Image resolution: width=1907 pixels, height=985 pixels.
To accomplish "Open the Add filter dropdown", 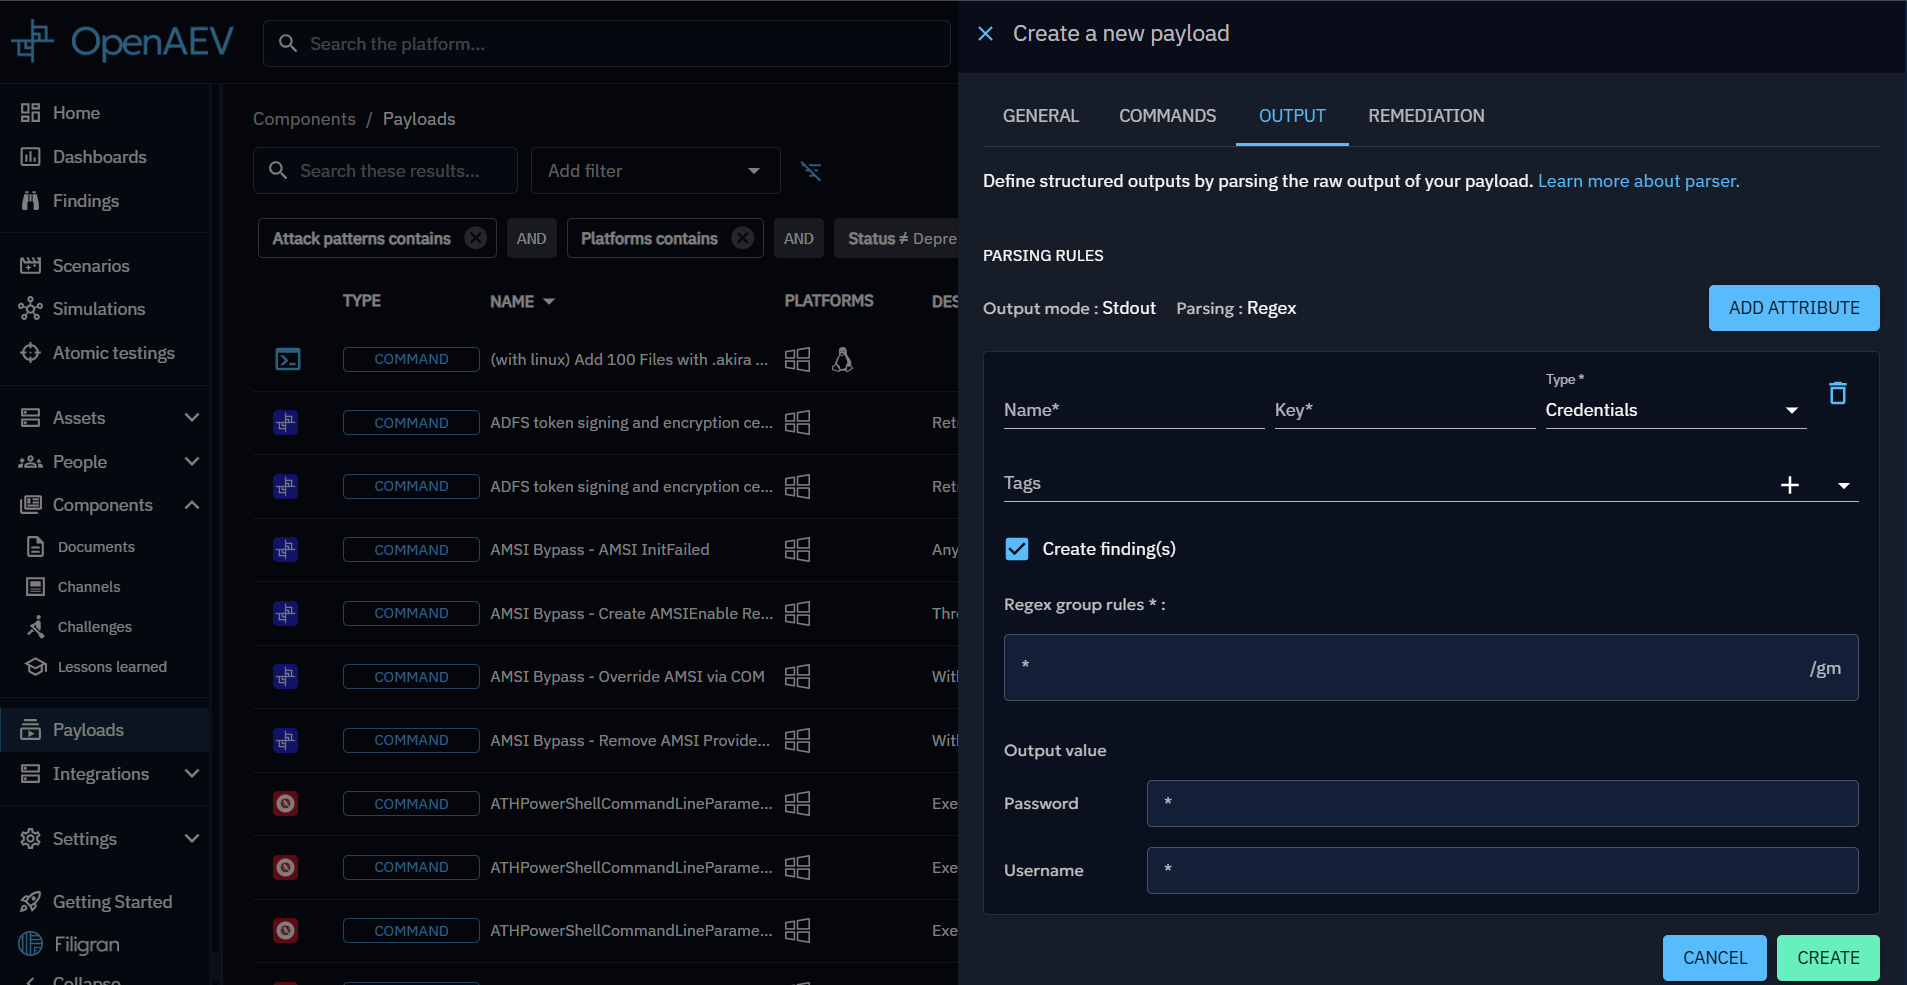I will [x=655, y=171].
